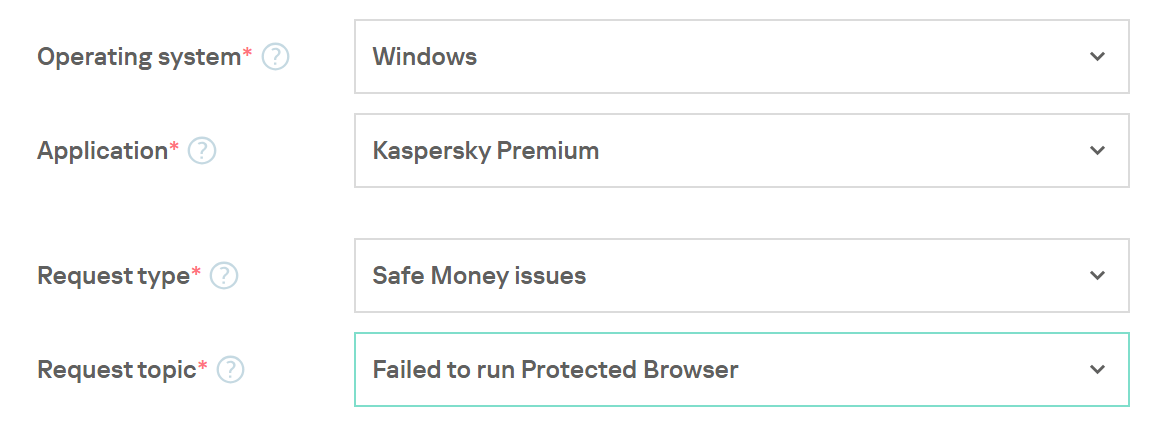Expand the Request type combo box
The width and height of the screenshot is (1150, 424).
point(741,276)
